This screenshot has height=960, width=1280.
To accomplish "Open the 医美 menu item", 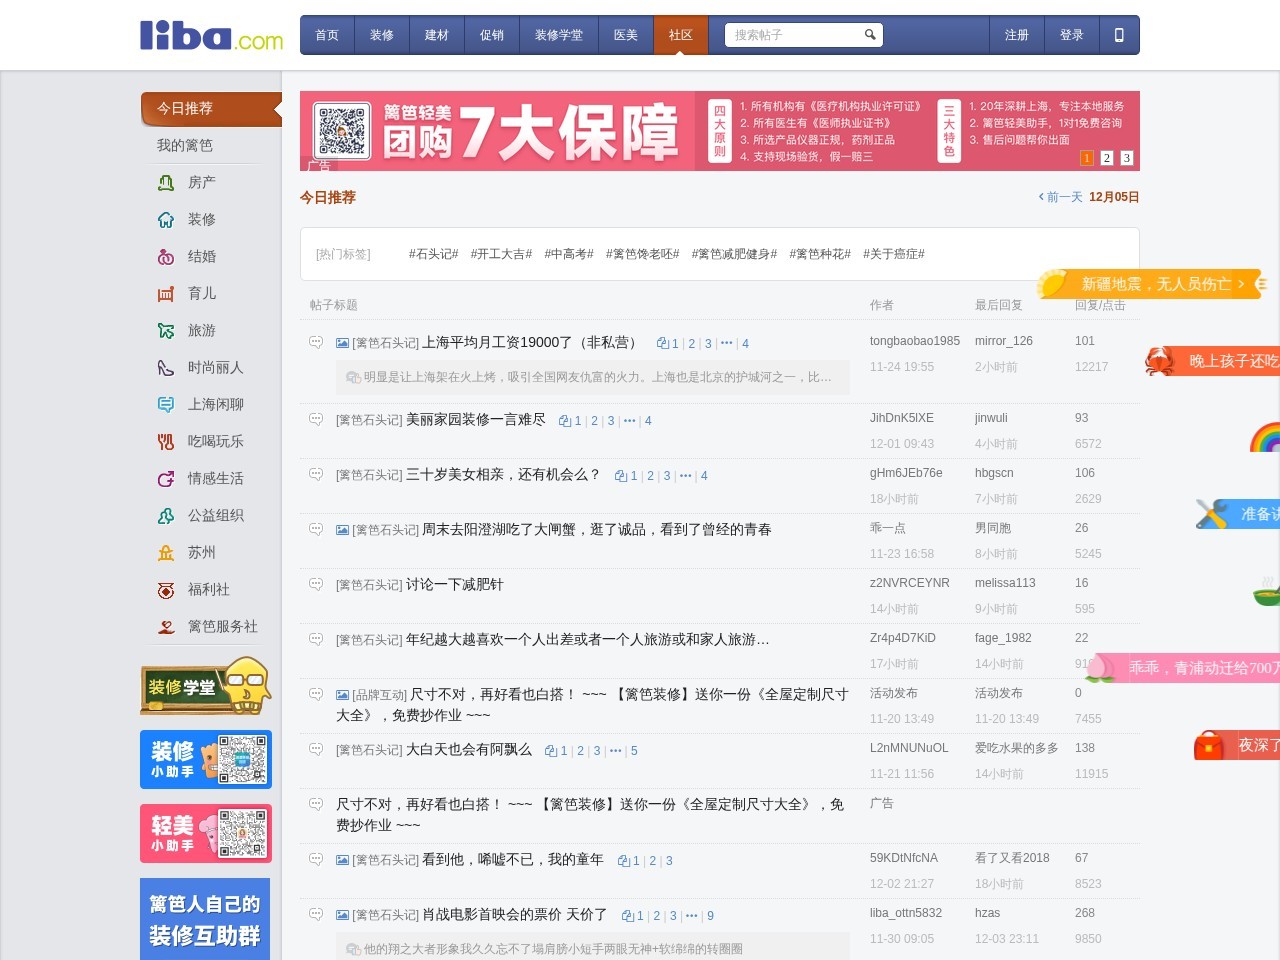I will [626, 34].
